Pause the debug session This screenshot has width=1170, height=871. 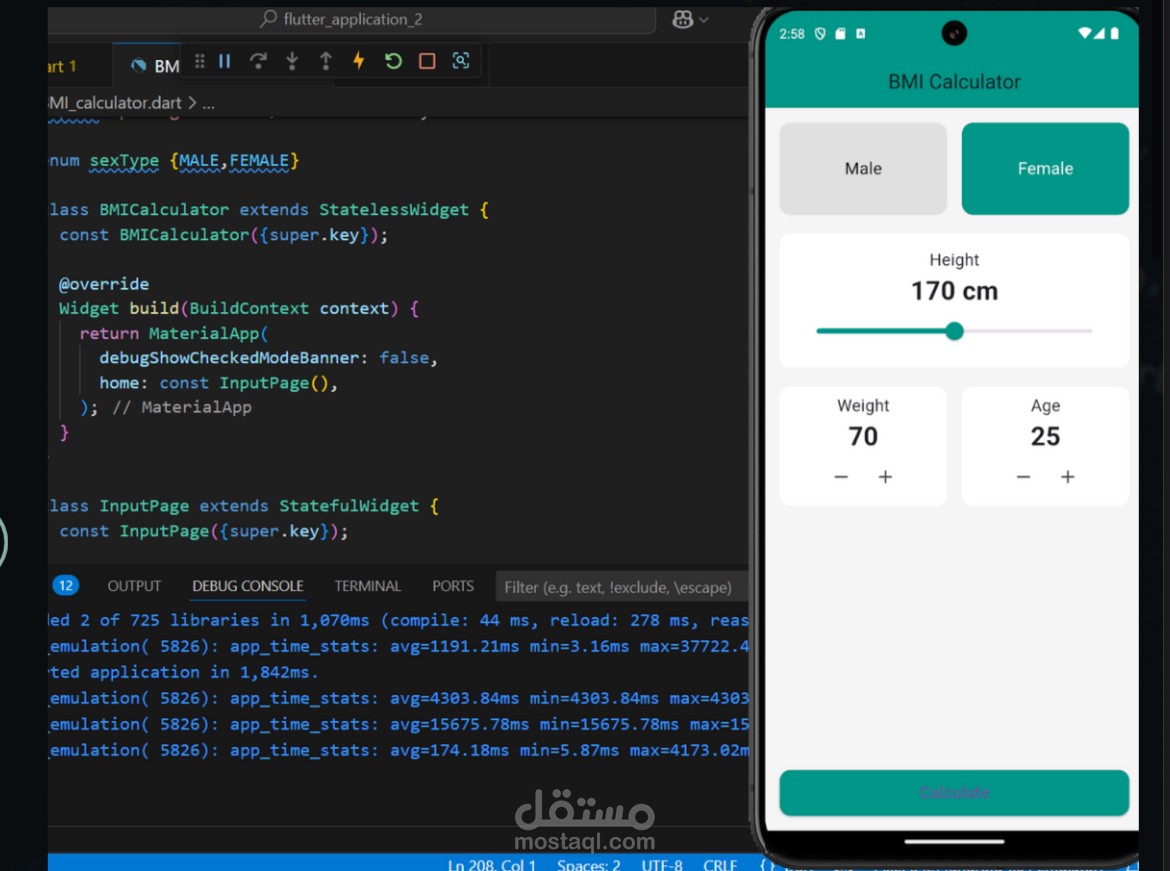[225, 61]
